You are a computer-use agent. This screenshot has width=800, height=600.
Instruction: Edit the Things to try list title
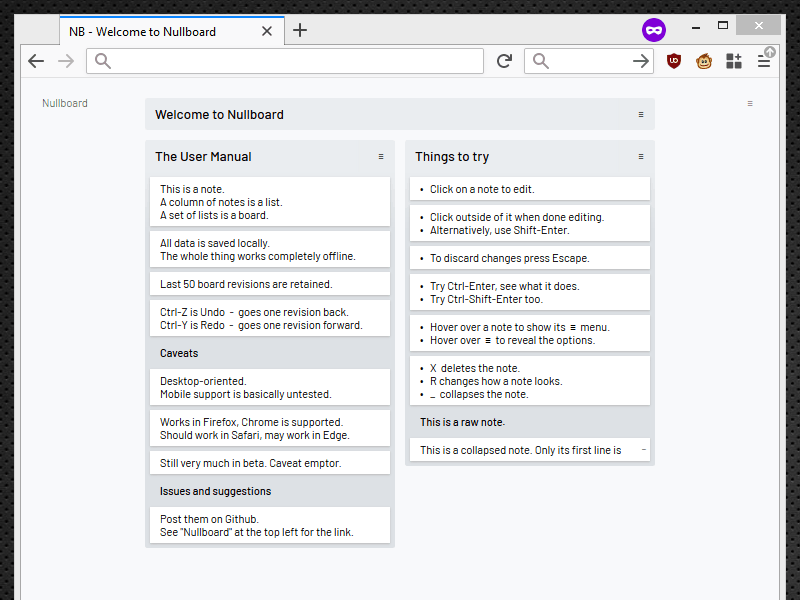coord(452,157)
